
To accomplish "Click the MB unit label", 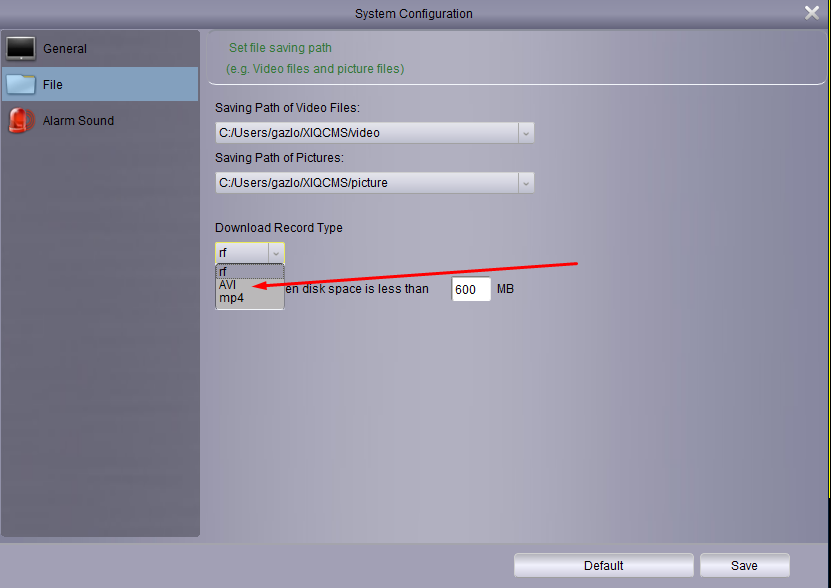I will pyautogui.click(x=506, y=289).
